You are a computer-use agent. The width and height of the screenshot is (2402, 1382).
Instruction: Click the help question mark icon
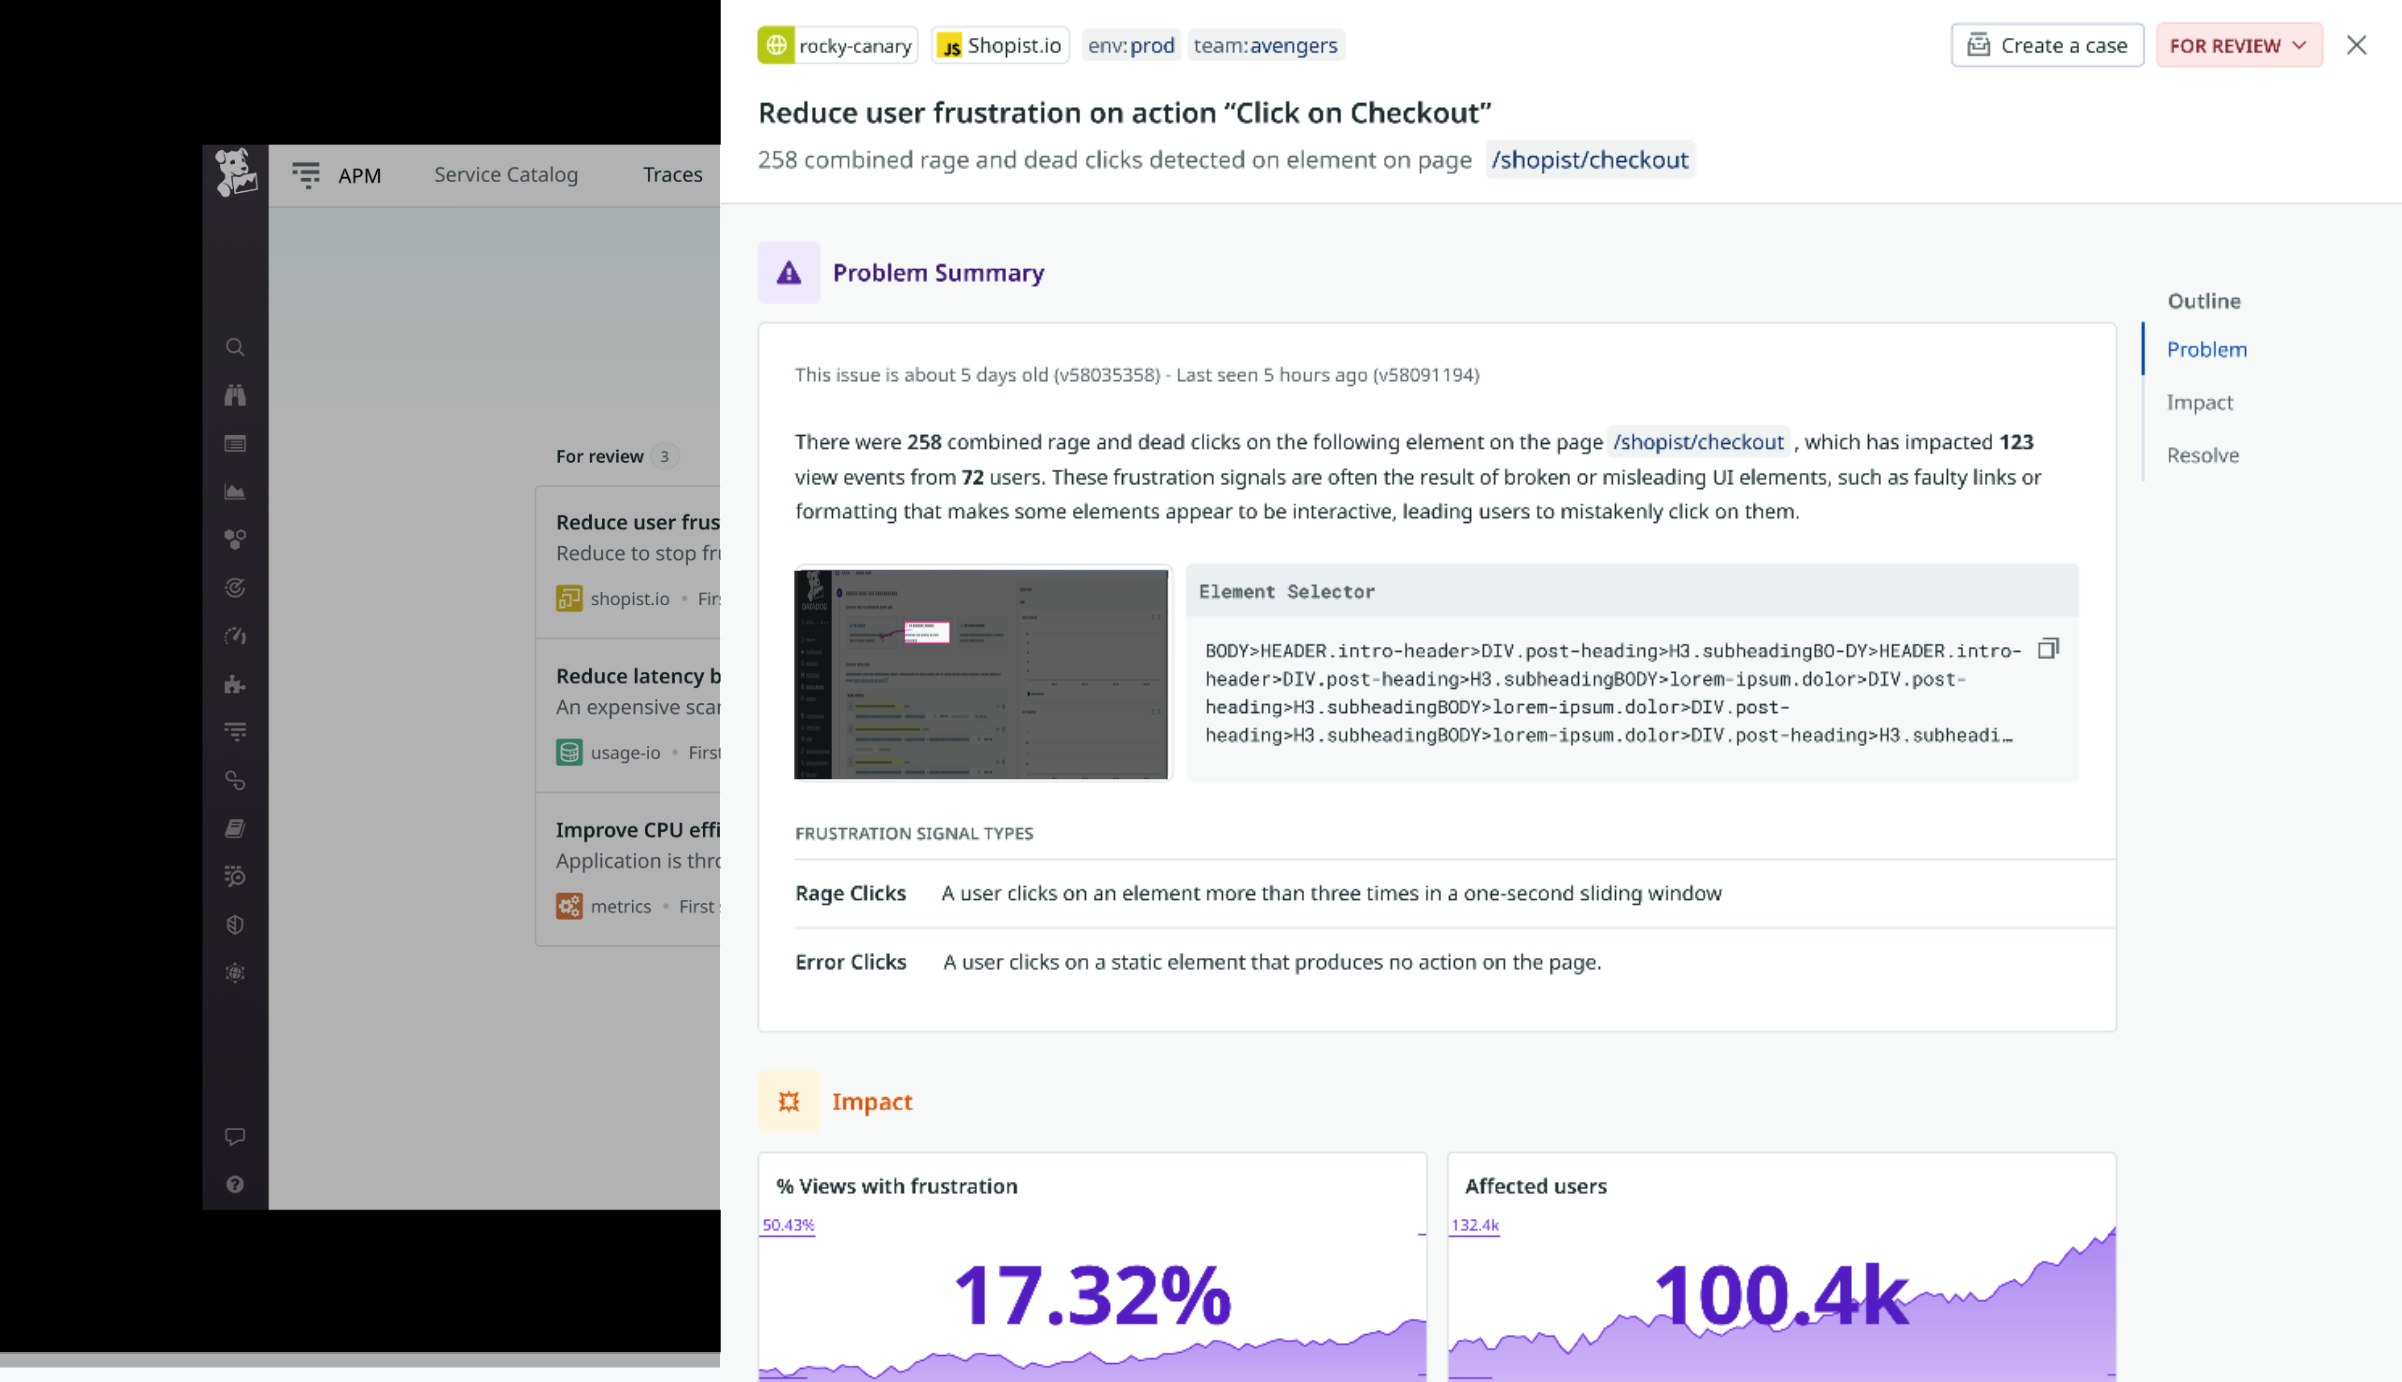click(235, 1184)
